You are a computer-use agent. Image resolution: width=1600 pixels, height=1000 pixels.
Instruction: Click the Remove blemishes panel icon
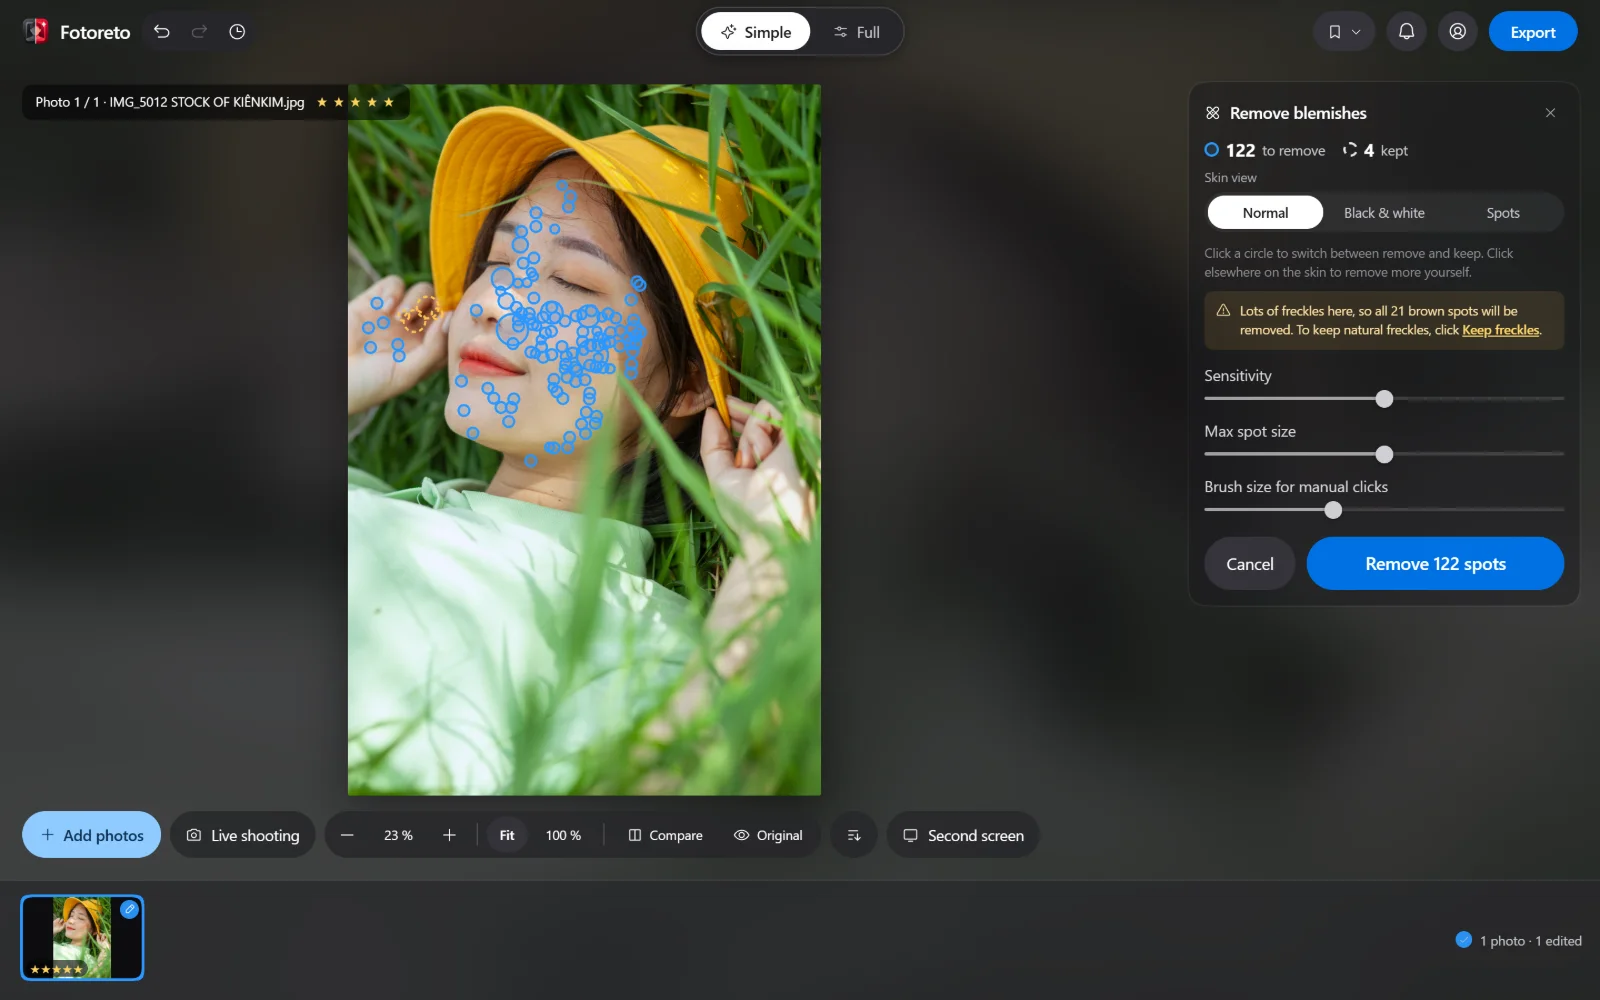1213,113
